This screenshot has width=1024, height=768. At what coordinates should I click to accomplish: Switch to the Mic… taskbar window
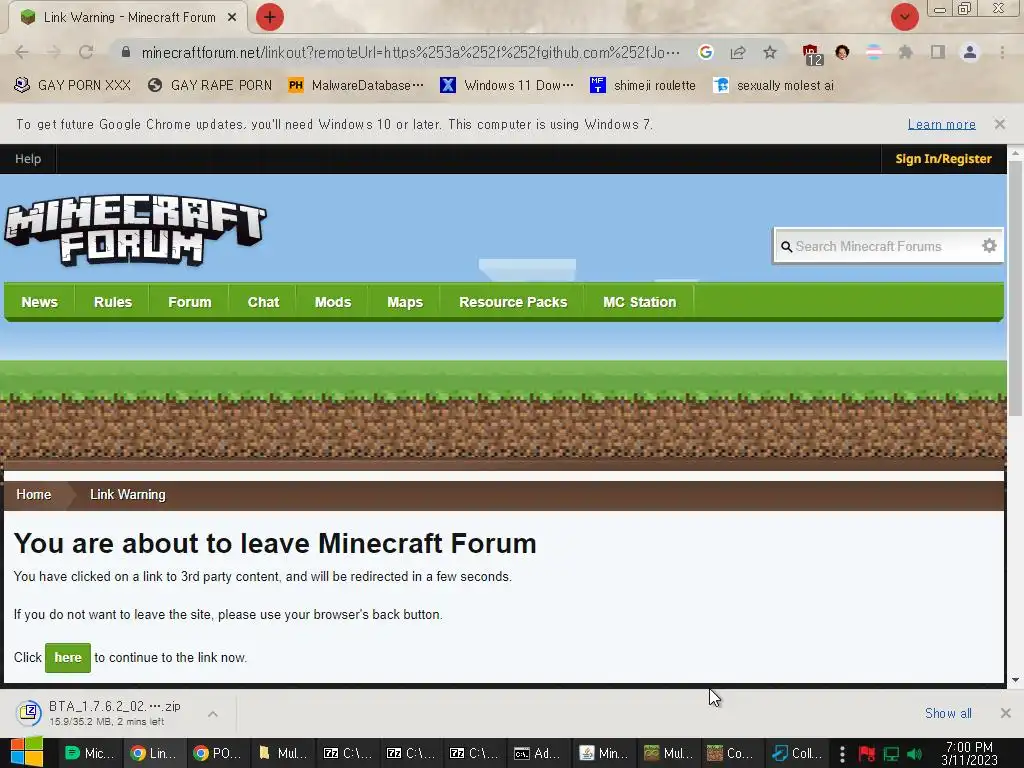[x=89, y=753]
